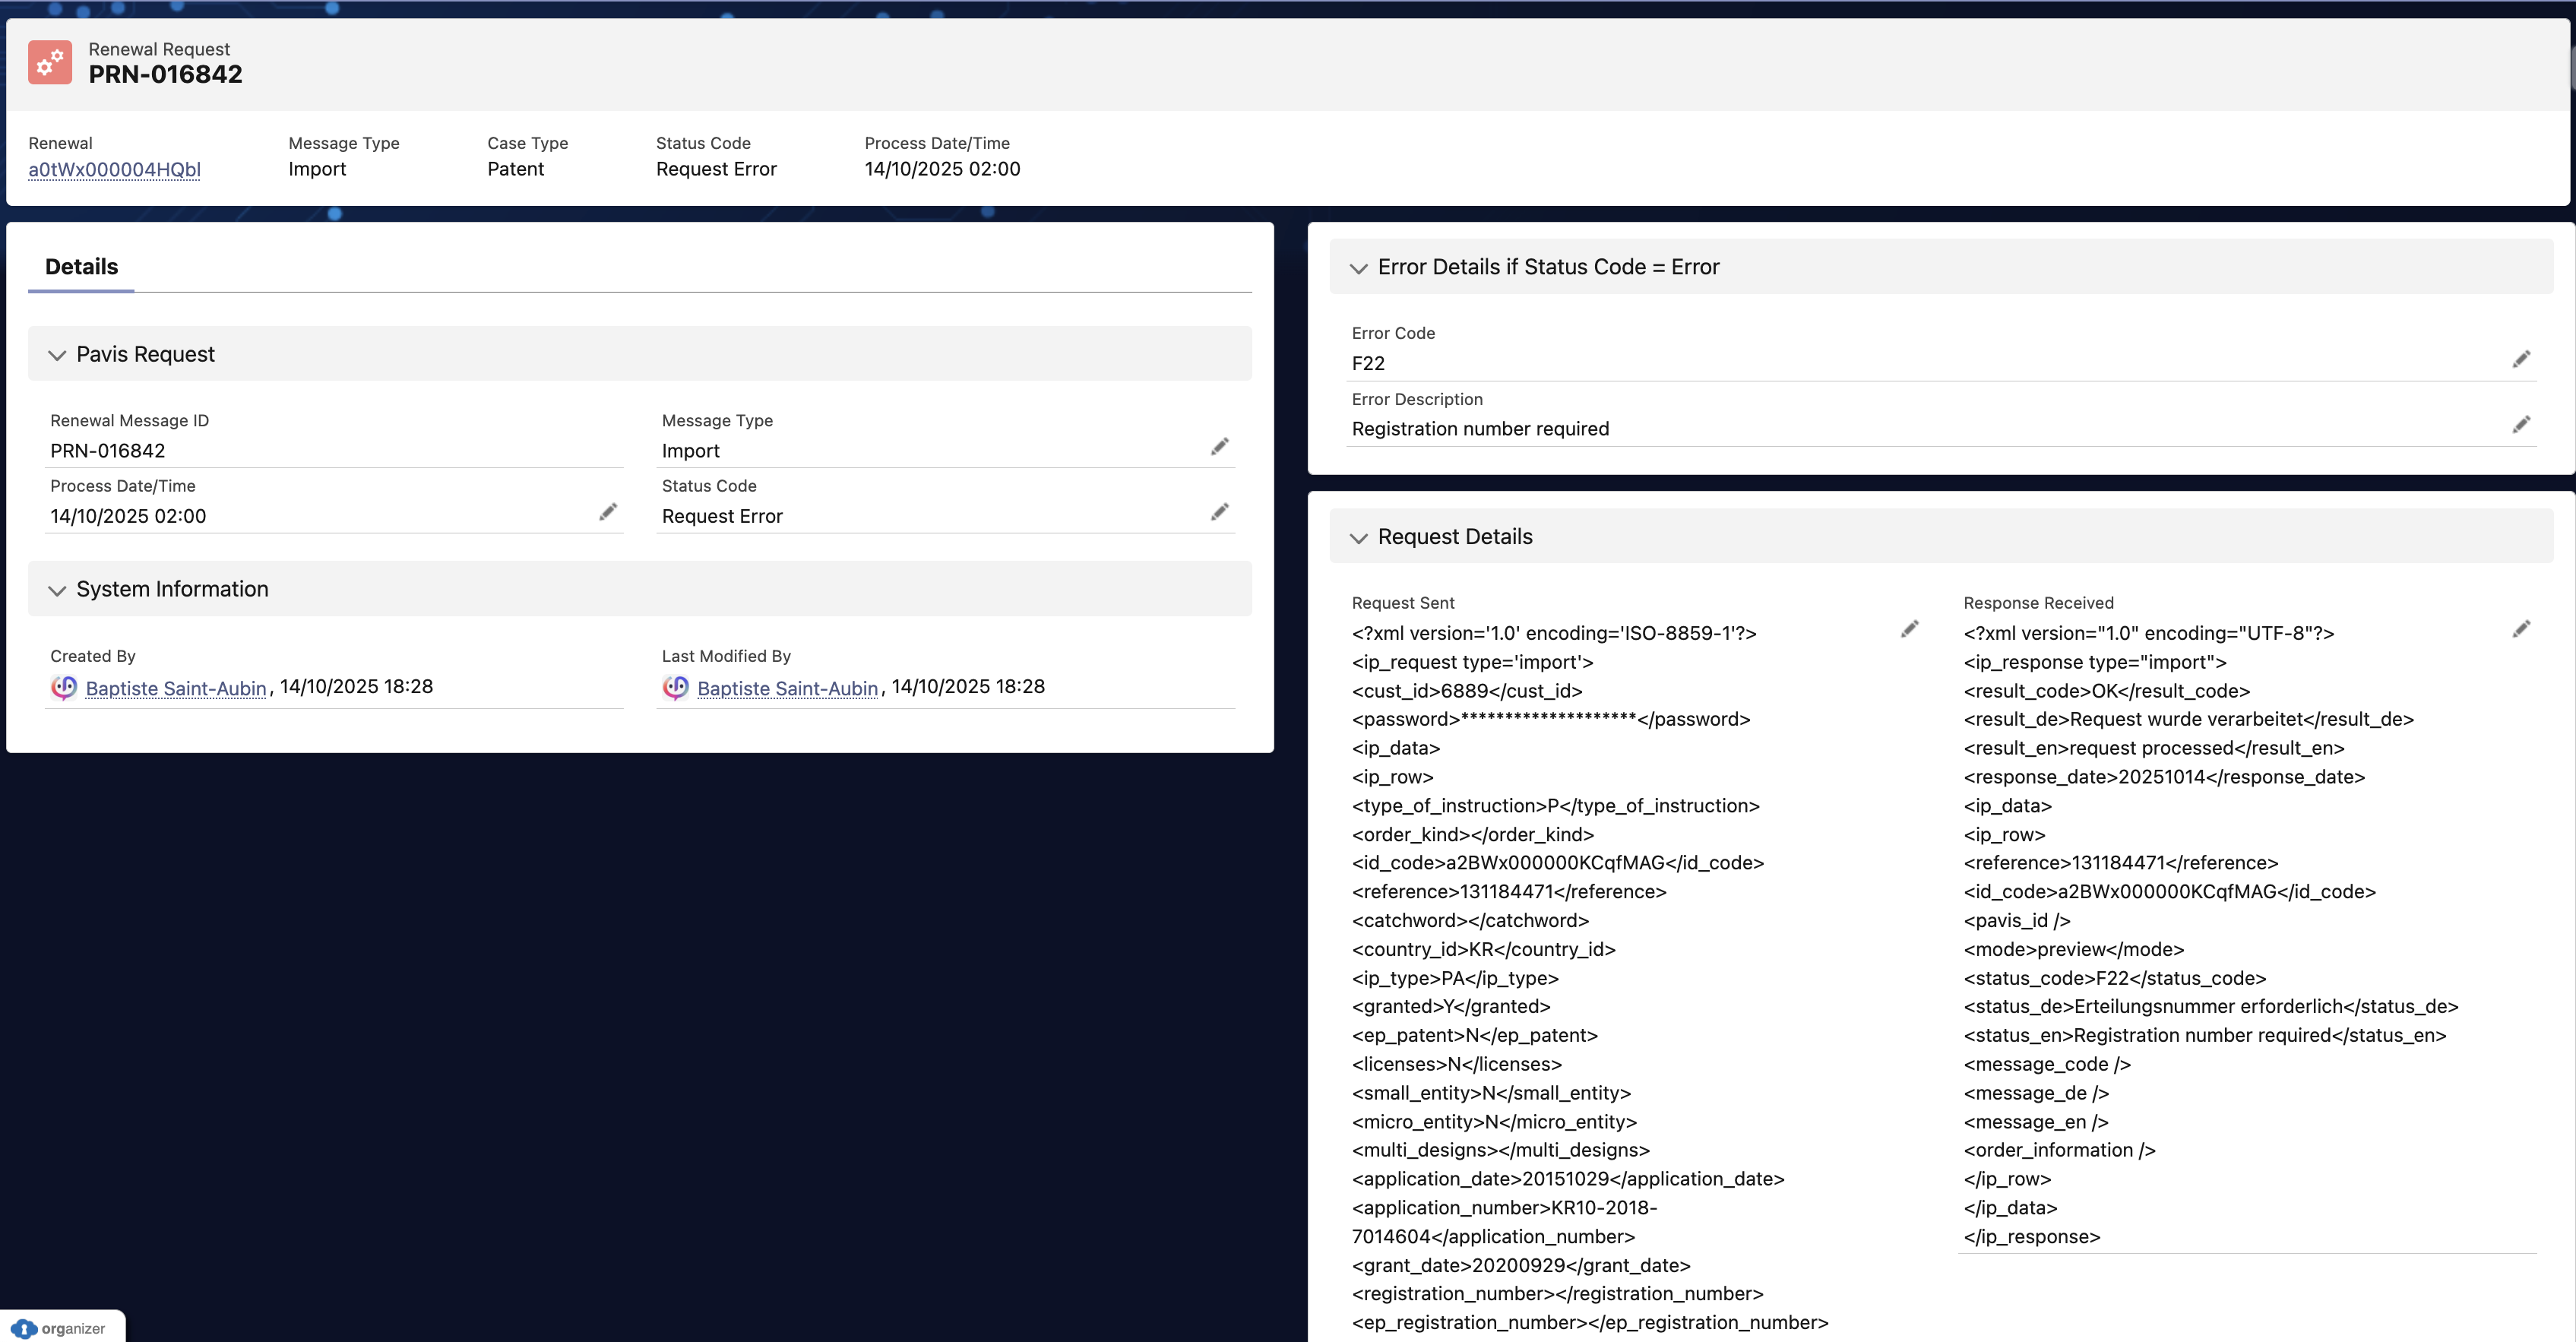Collapse the Request Details section

[x=1358, y=538]
